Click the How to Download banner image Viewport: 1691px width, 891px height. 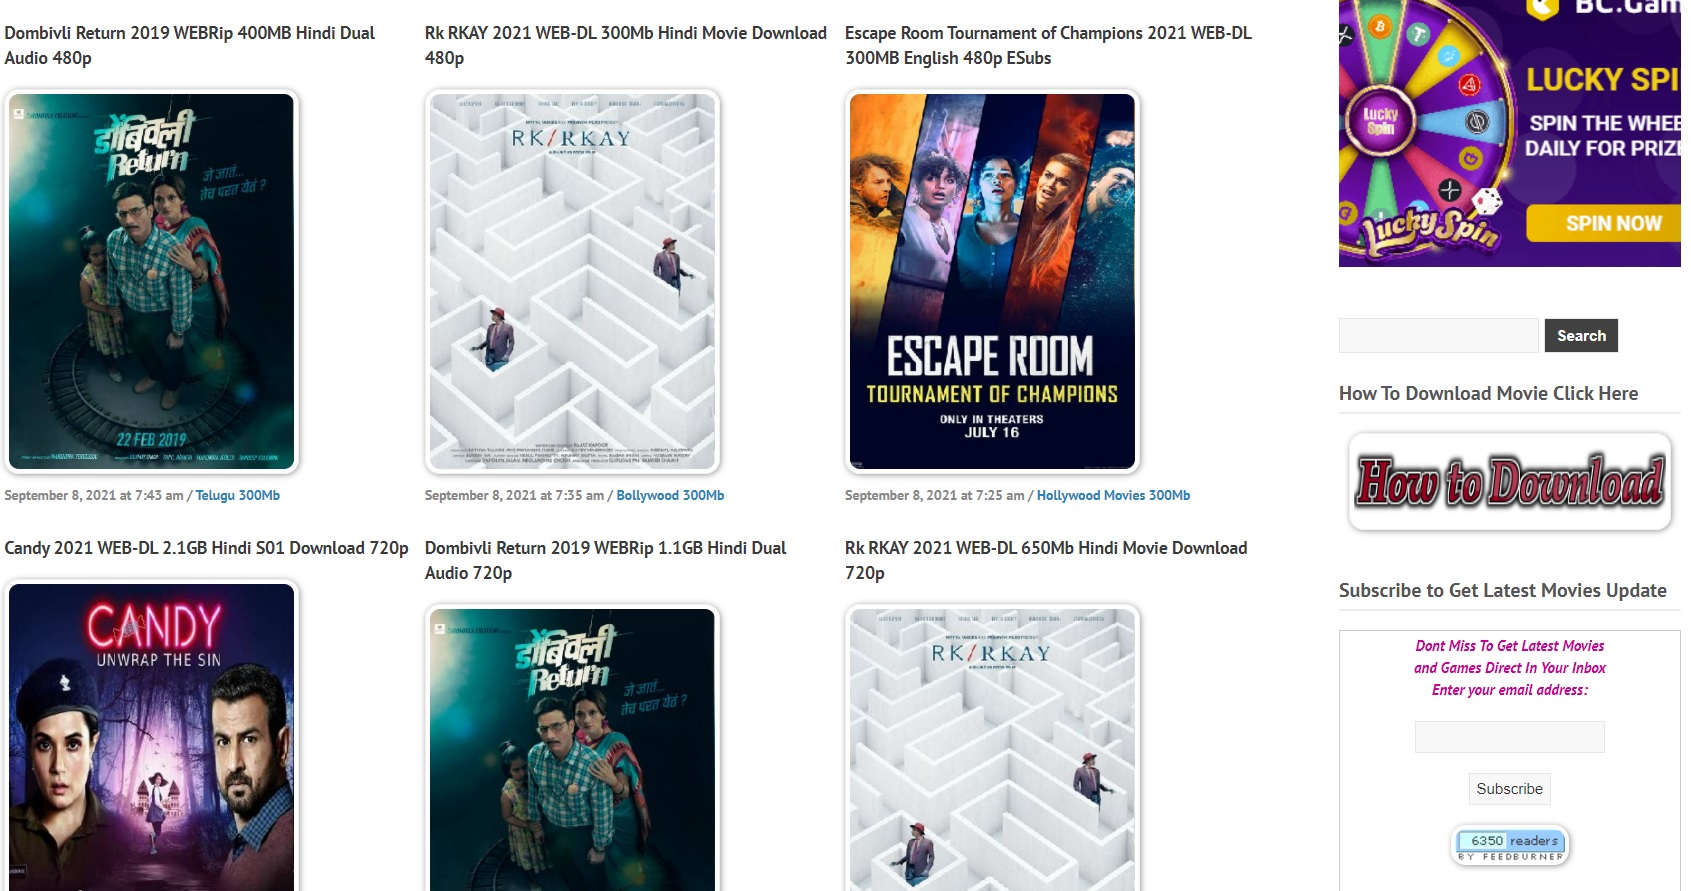tap(1510, 482)
